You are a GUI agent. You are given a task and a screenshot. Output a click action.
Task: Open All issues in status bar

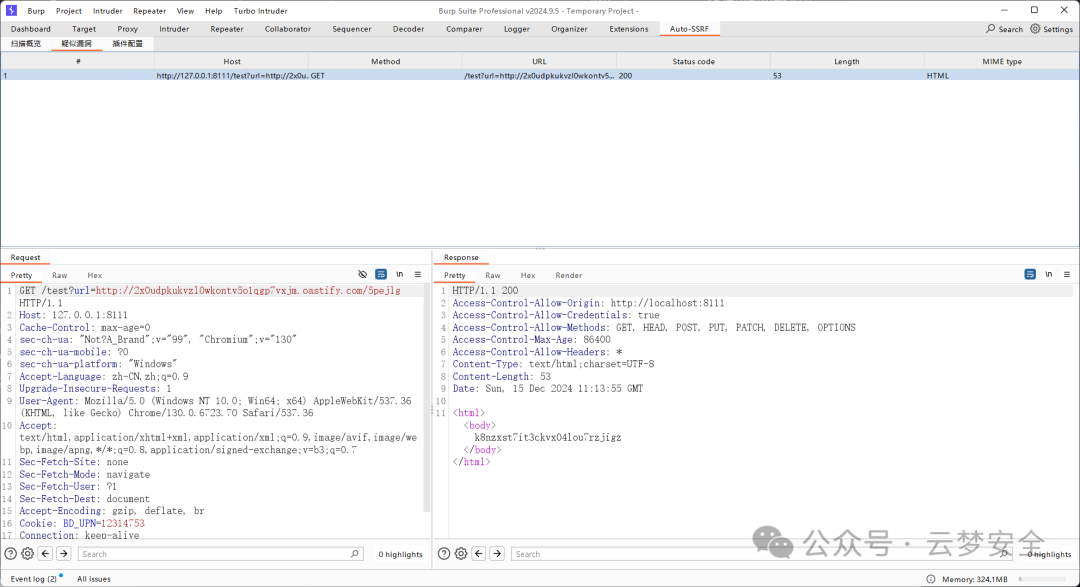click(x=94, y=579)
